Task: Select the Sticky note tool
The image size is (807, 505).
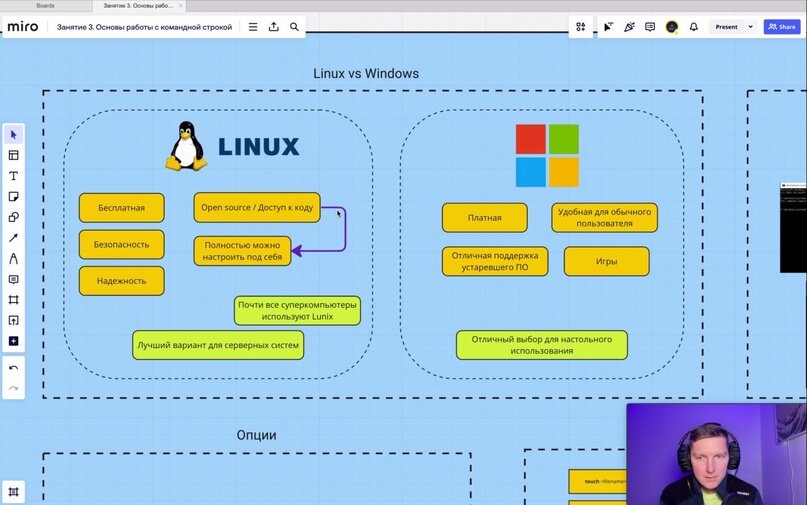Action: [13, 197]
